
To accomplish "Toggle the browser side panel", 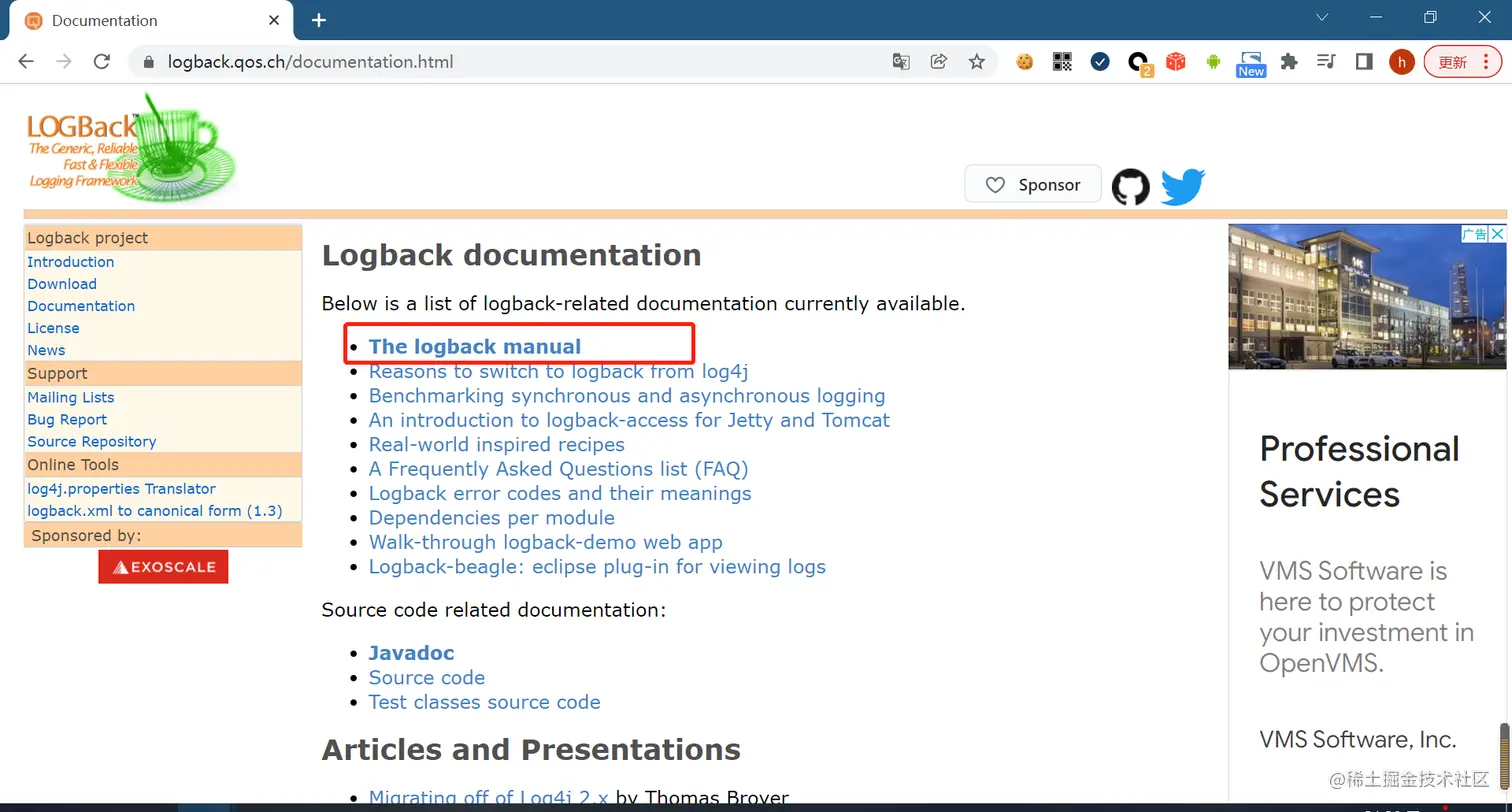I will tap(1364, 62).
